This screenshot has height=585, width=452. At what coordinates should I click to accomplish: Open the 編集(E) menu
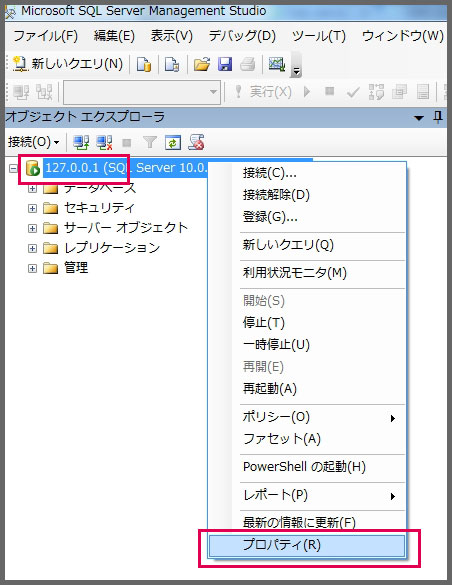pos(114,36)
